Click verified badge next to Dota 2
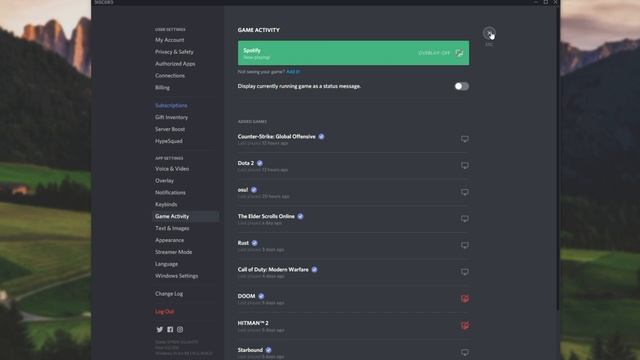This screenshot has height=360, width=640. [x=260, y=163]
